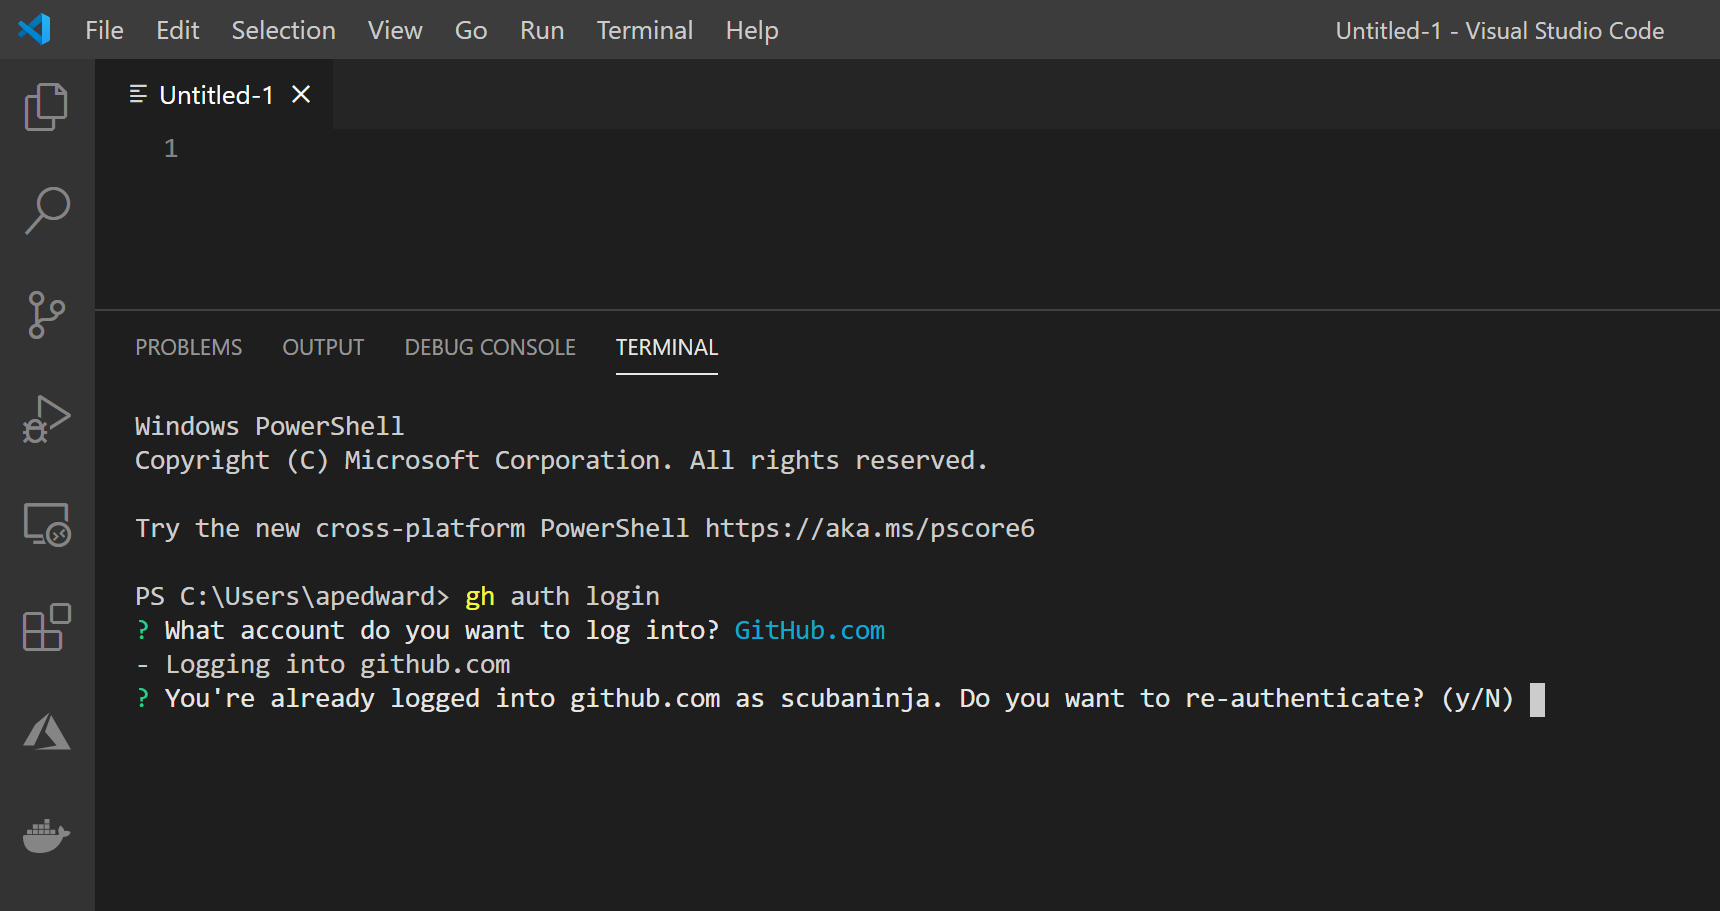Open the File menu

click(x=104, y=30)
